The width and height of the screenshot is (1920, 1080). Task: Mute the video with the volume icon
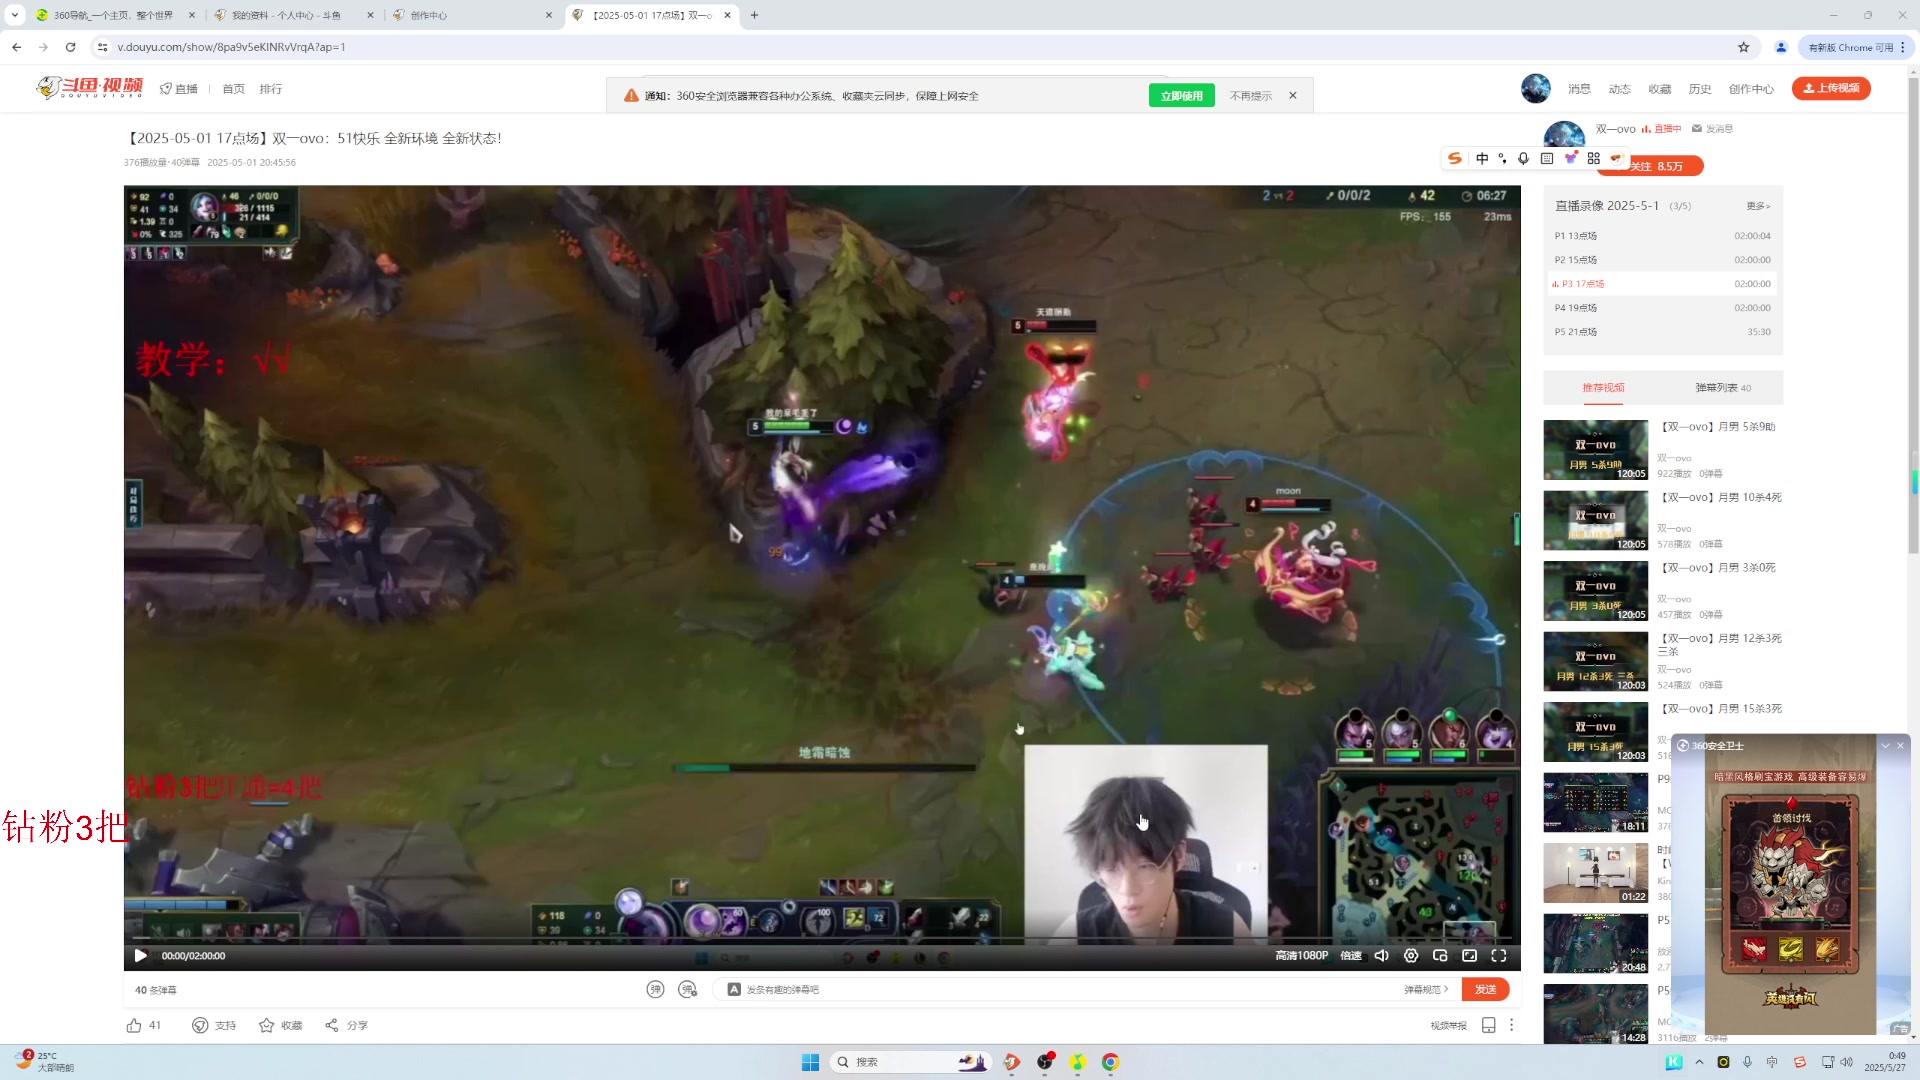(x=1381, y=956)
